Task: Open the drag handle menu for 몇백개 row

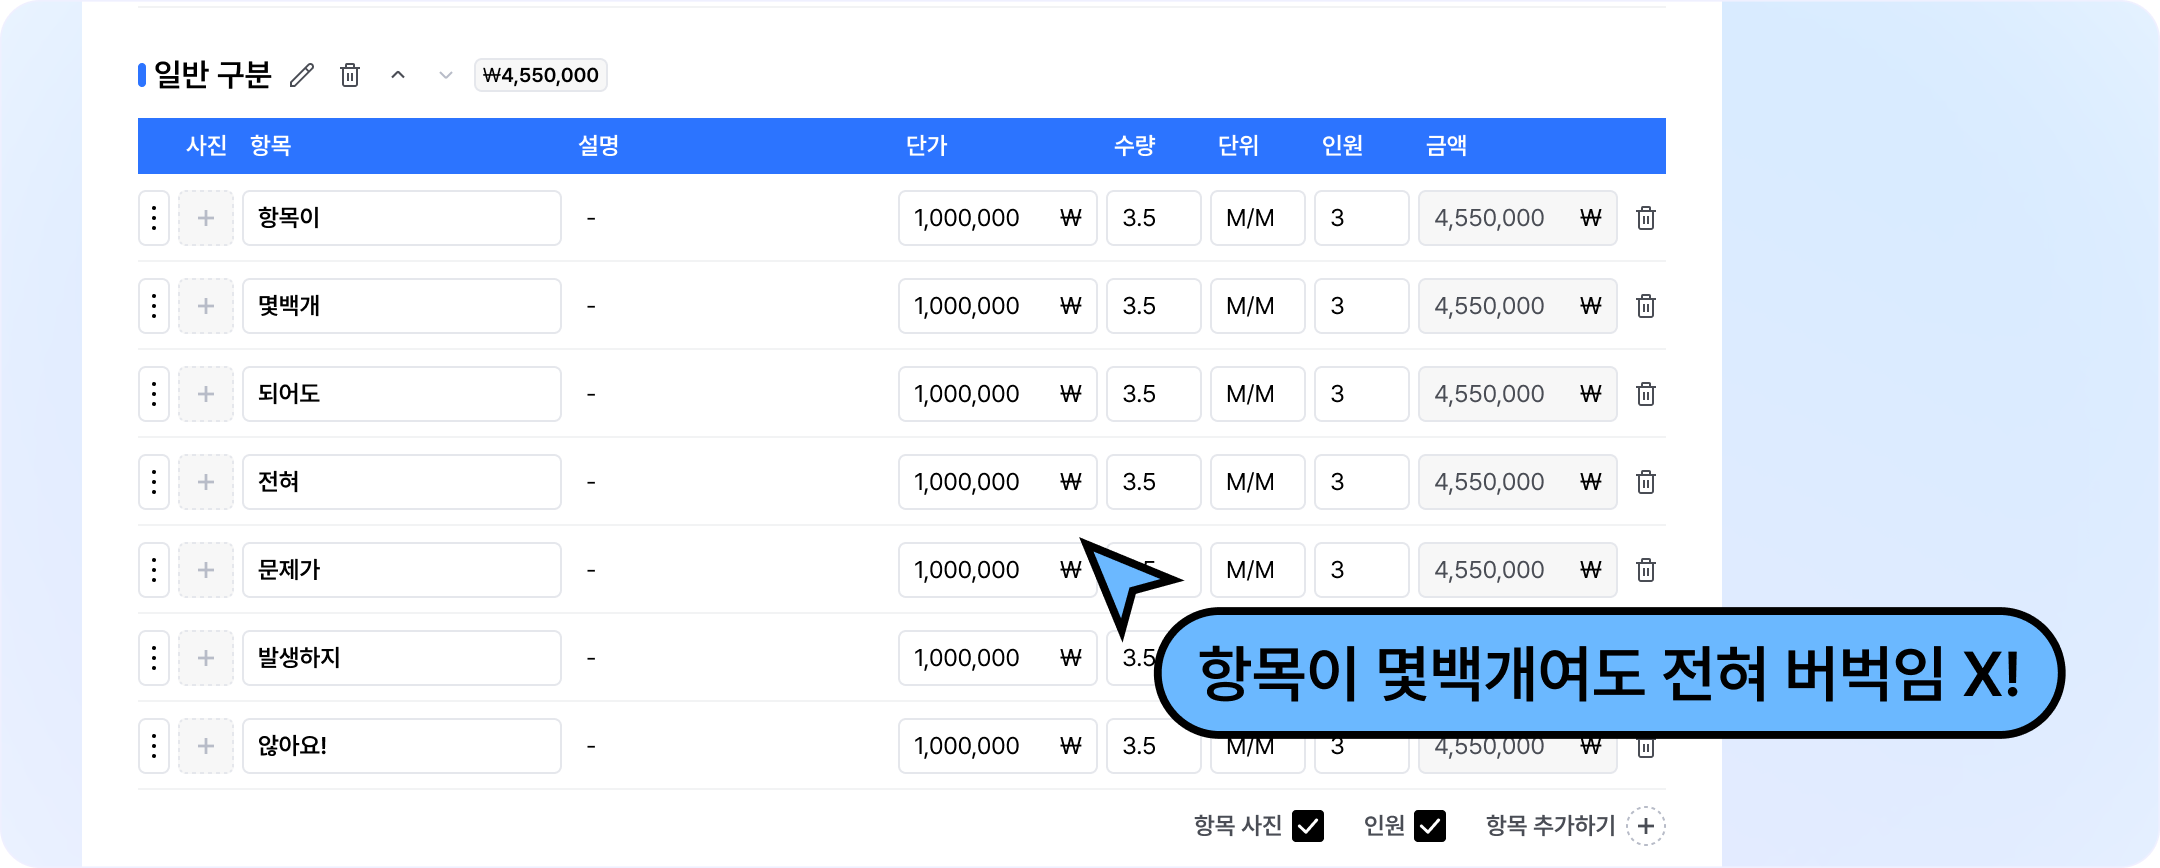Action: pyautogui.click(x=154, y=306)
